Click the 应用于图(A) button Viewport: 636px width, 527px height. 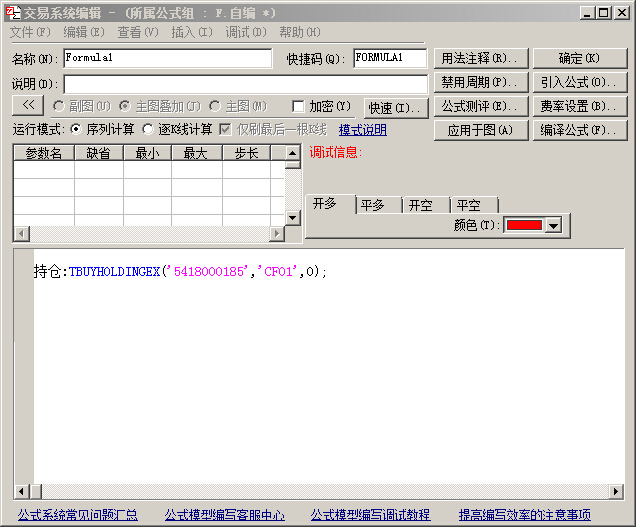[x=481, y=130]
